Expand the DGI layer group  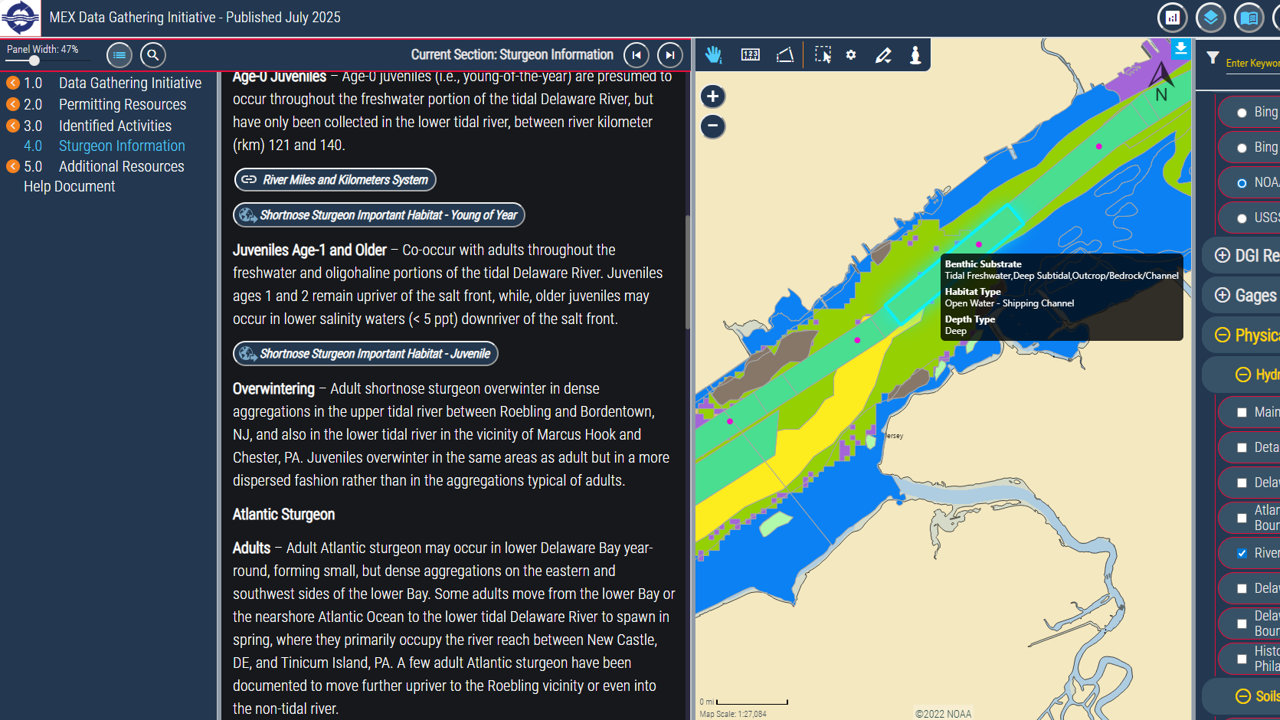pos(1222,255)
